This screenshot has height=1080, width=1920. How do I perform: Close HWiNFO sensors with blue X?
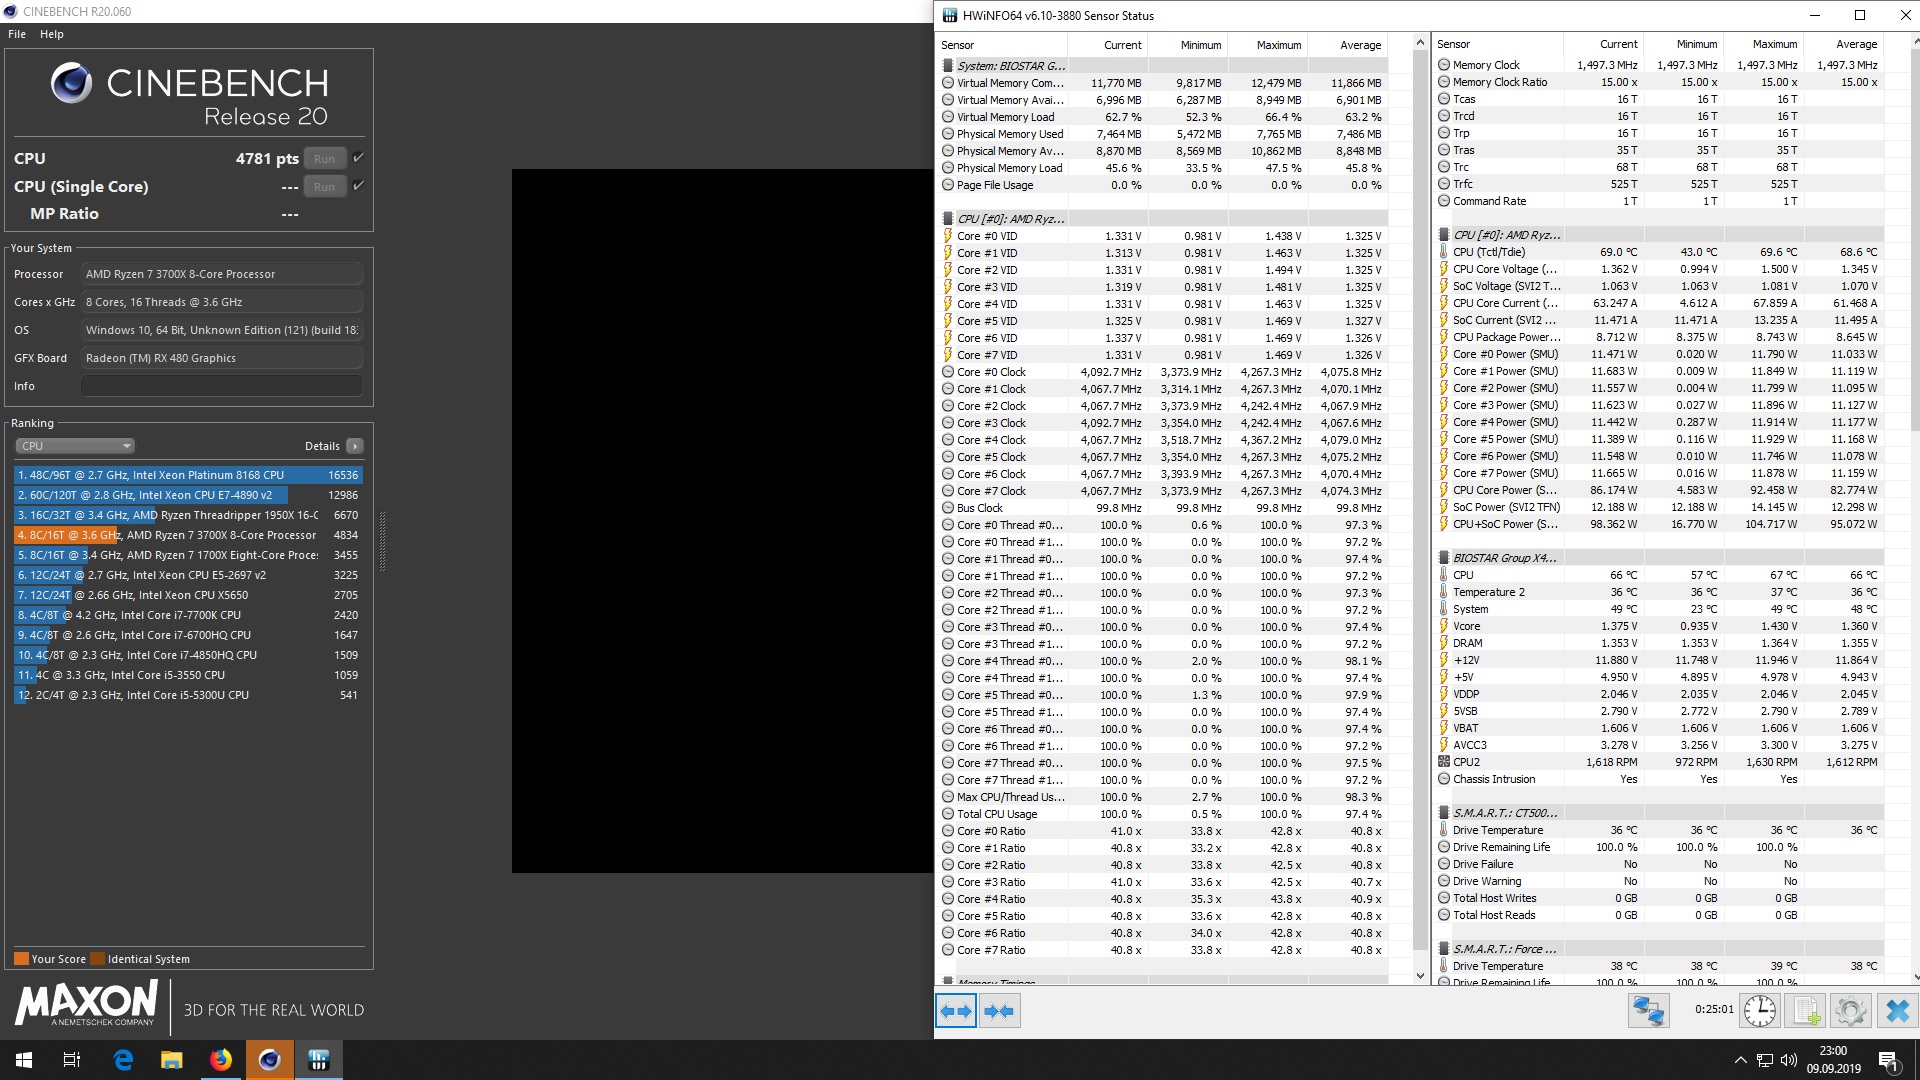(1897, 1011)
